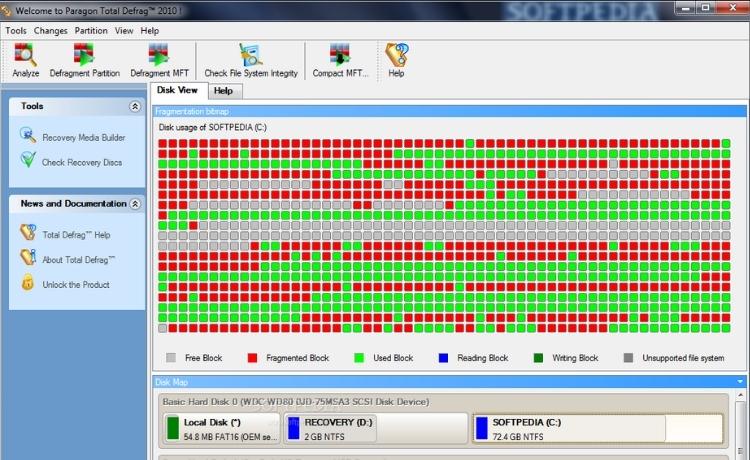Click the About Total Defrag icon
The height and width of the screenshot is (460, 750).
pos(28,257)
